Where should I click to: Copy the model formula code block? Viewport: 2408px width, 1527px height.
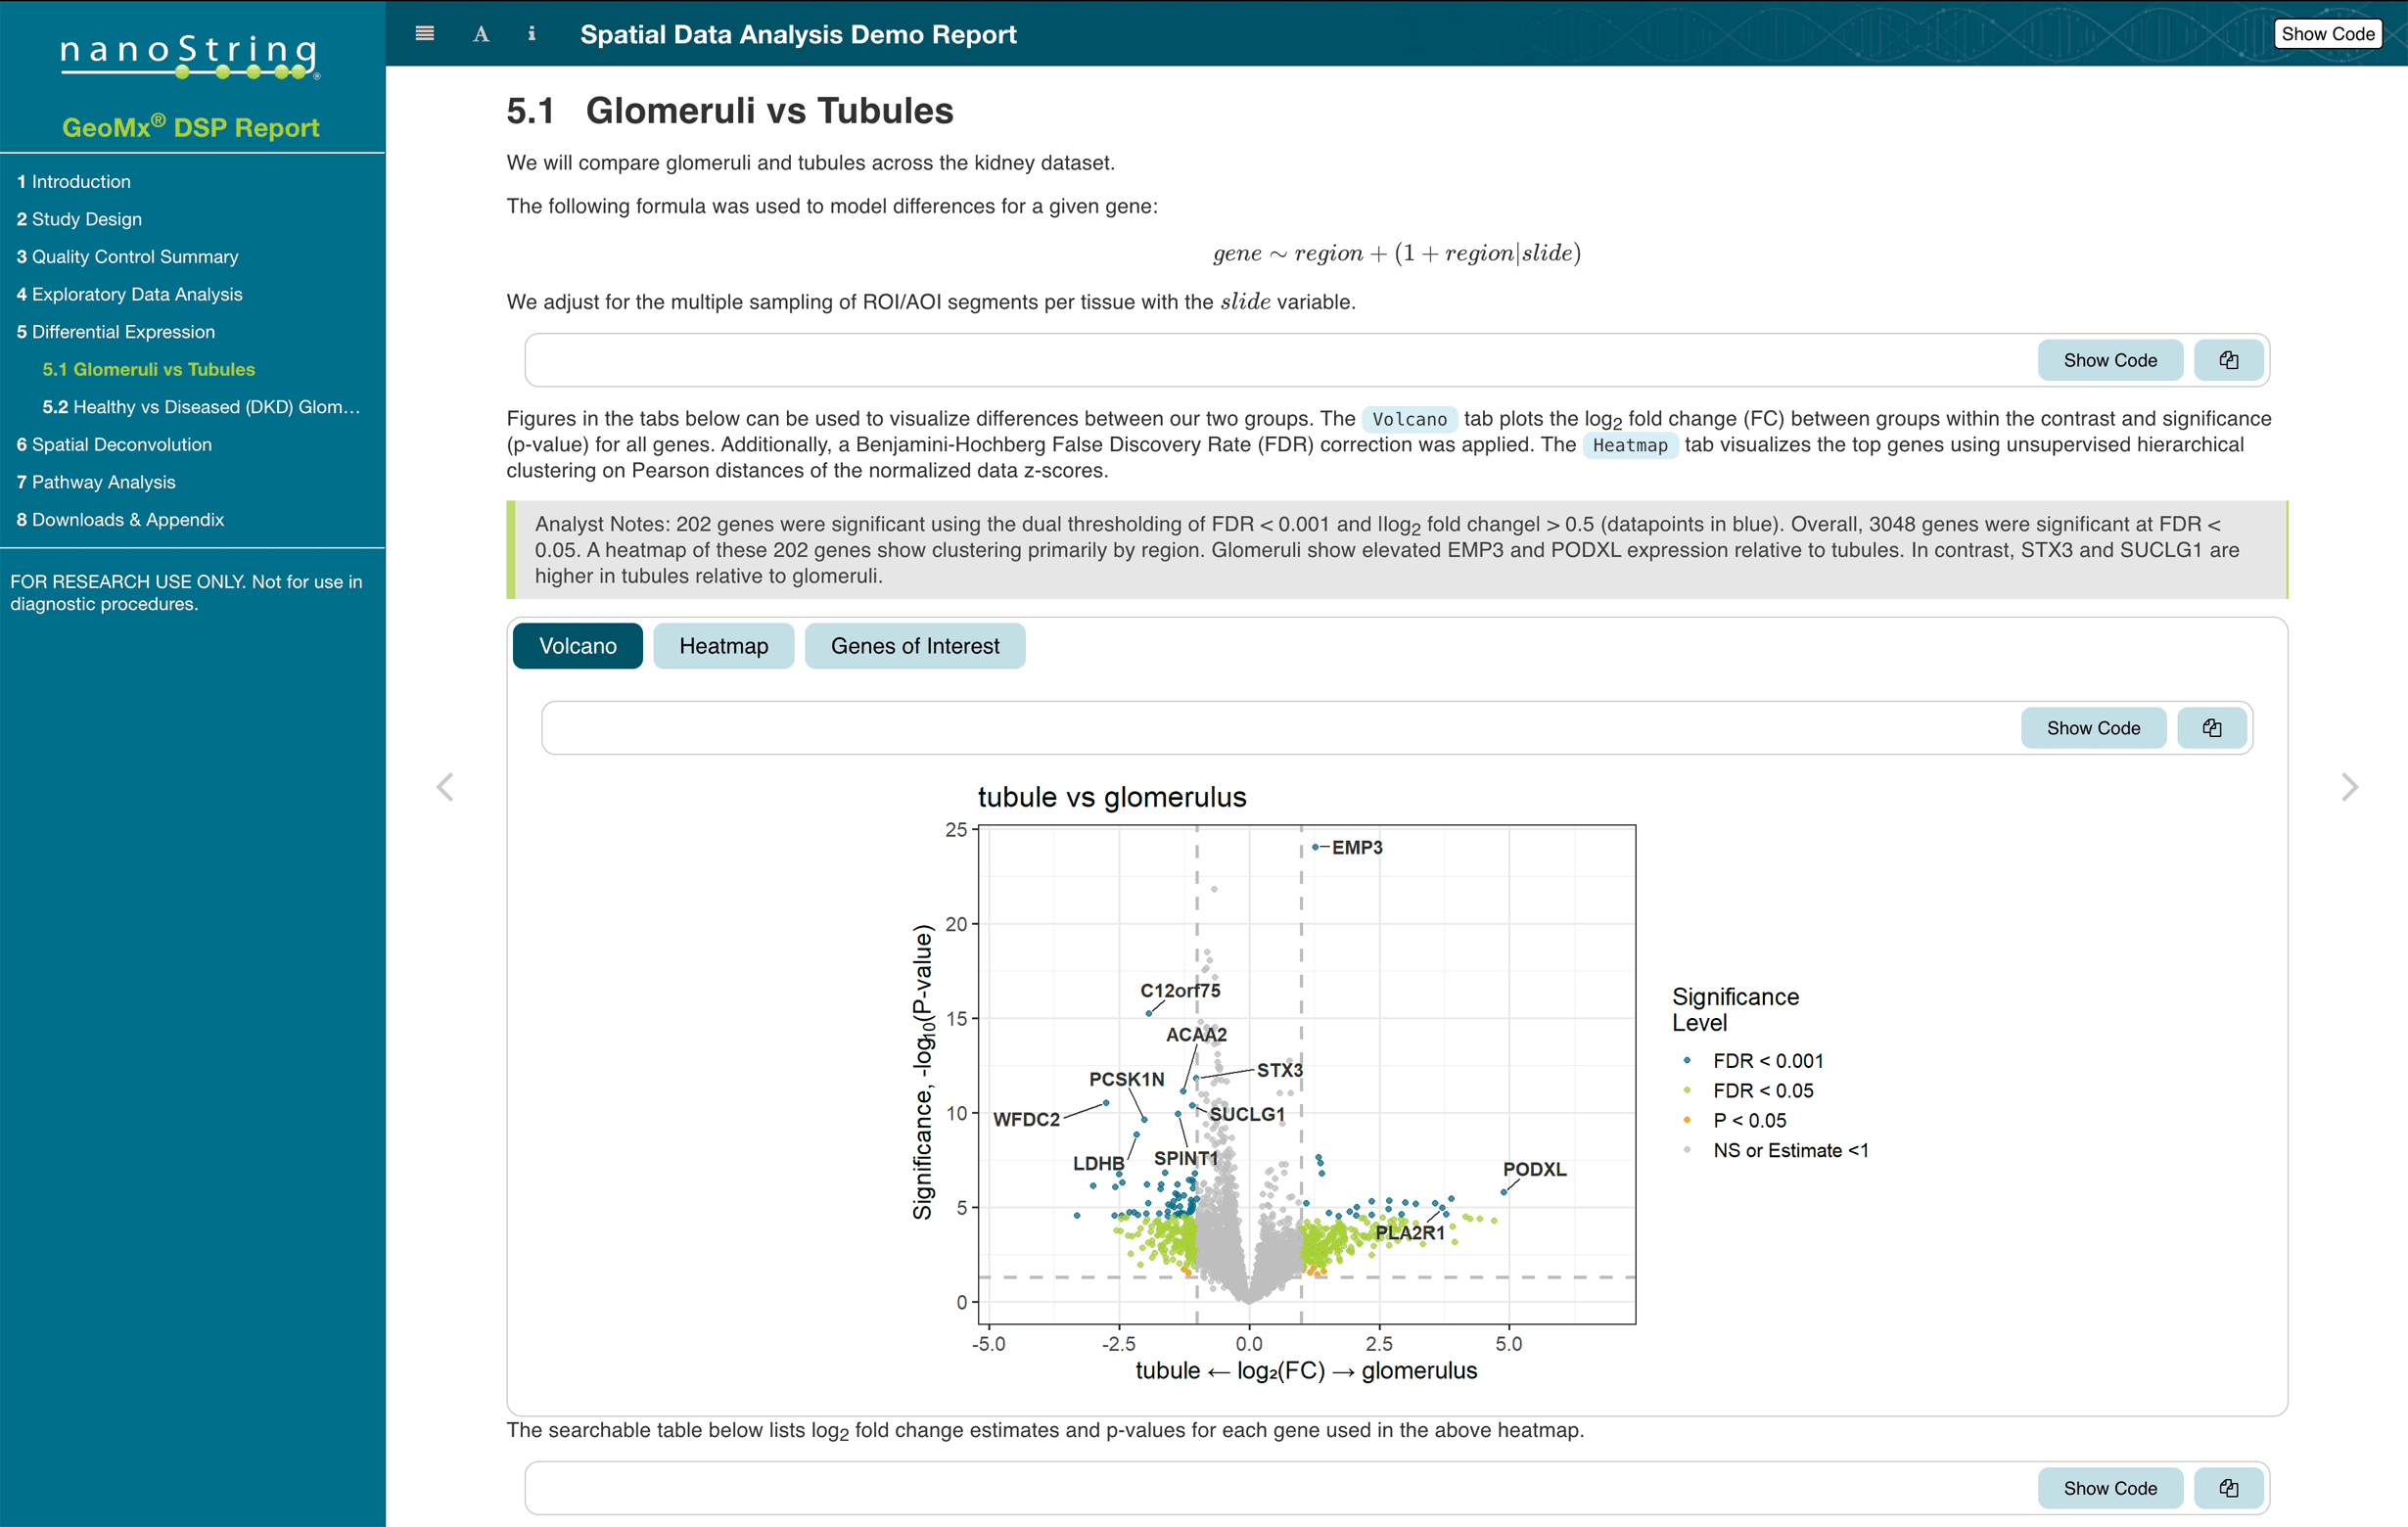coord(2228,359)
